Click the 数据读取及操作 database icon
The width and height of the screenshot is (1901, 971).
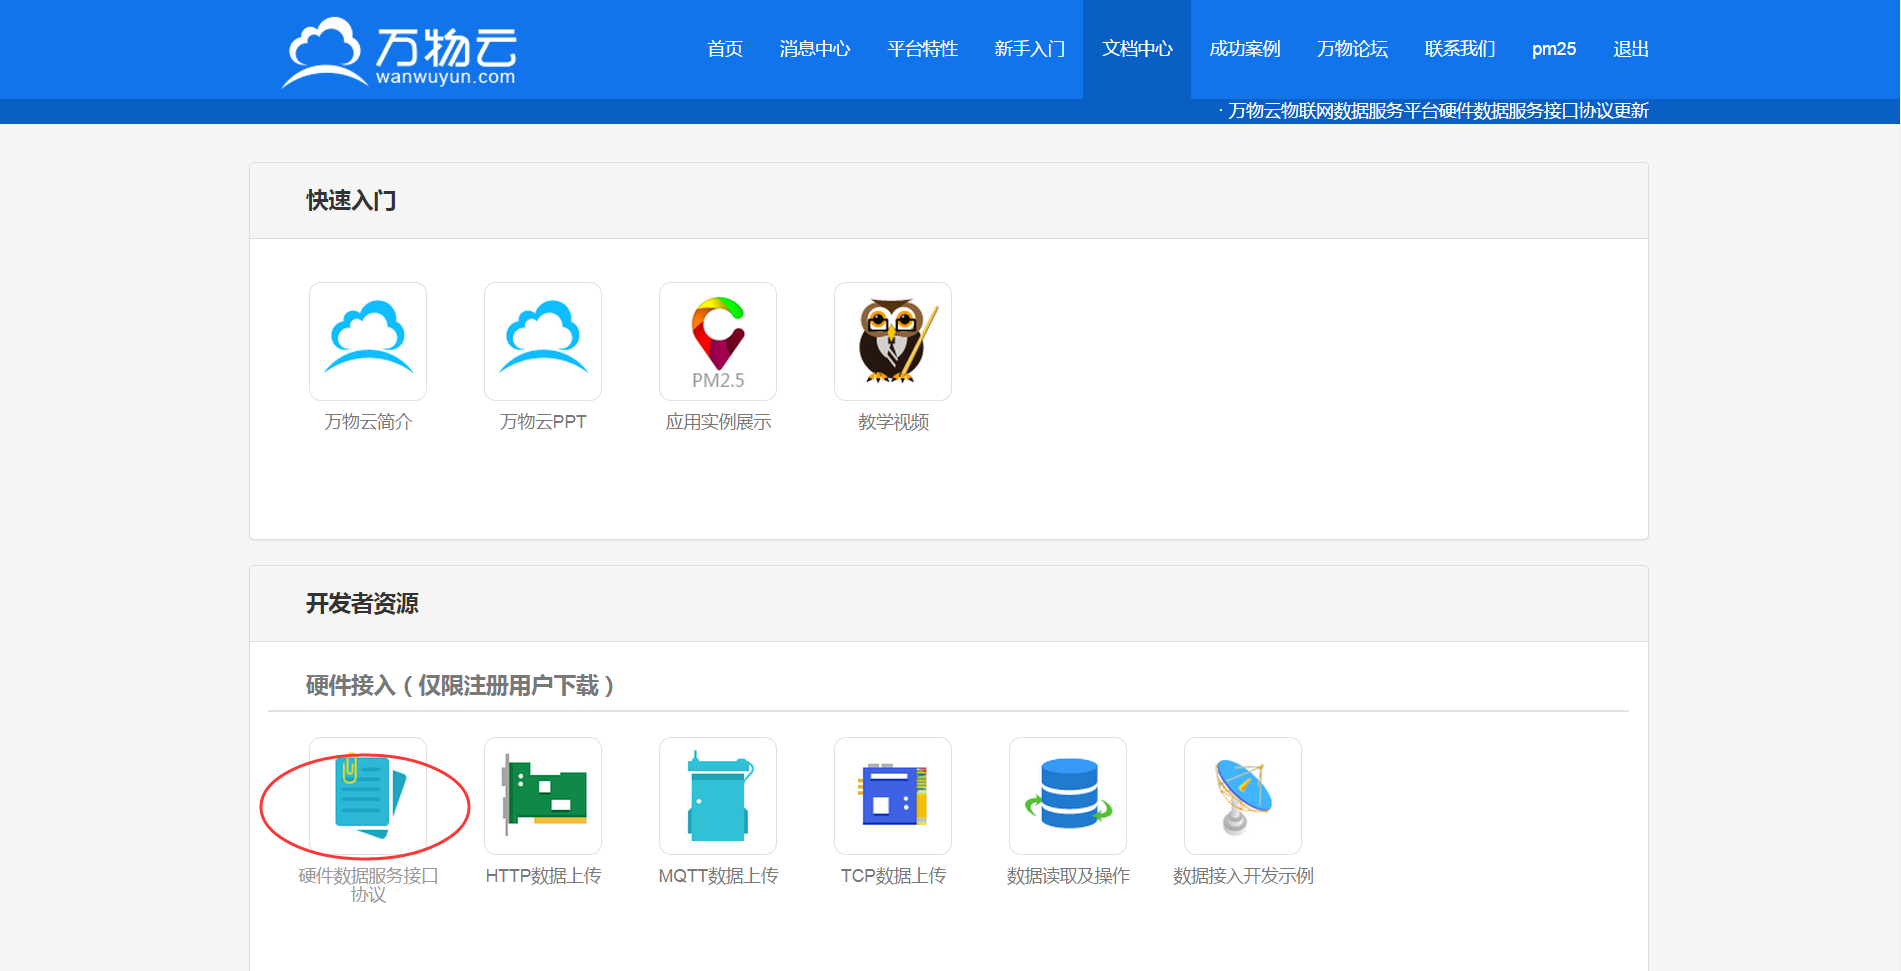1068,796
